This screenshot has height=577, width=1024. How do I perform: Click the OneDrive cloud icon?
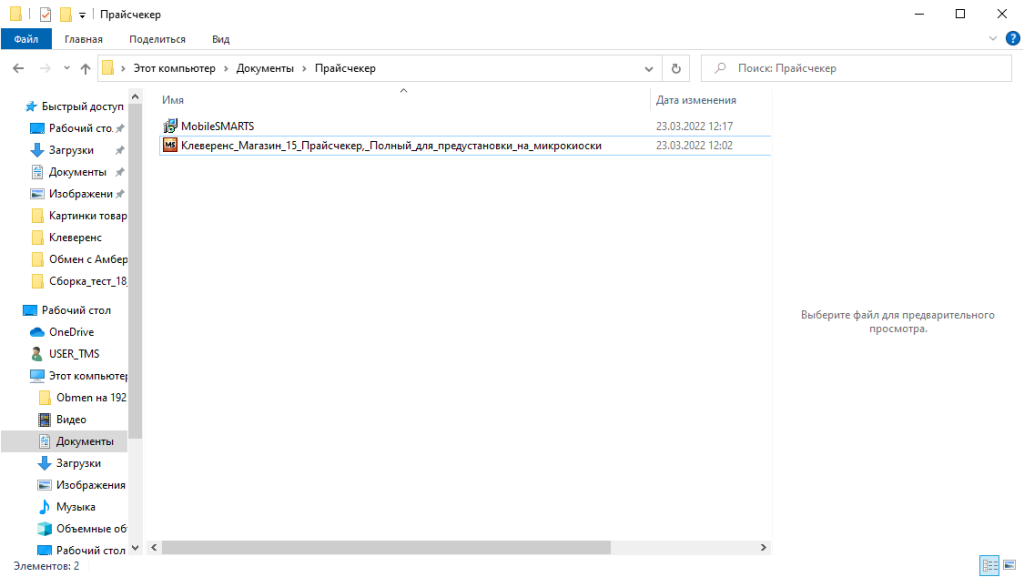point(37,332)
